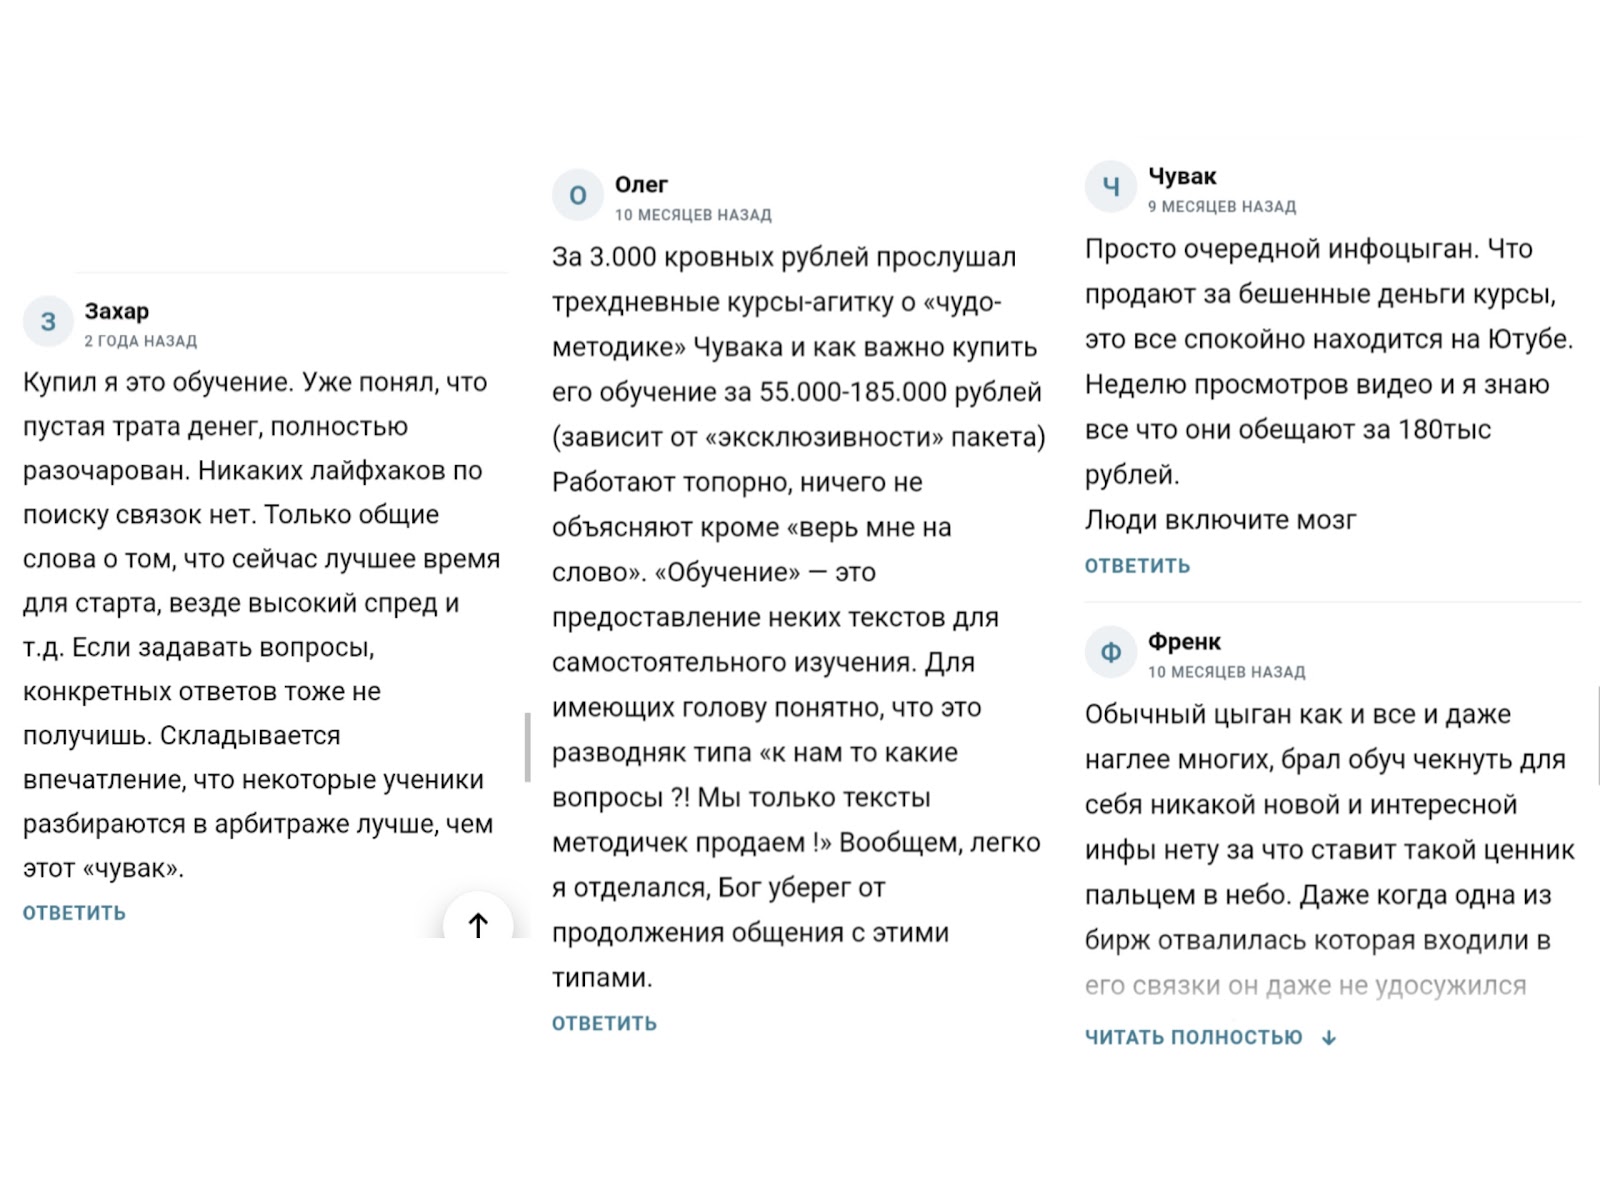Click the commenter name Олег

click(641, 185)
